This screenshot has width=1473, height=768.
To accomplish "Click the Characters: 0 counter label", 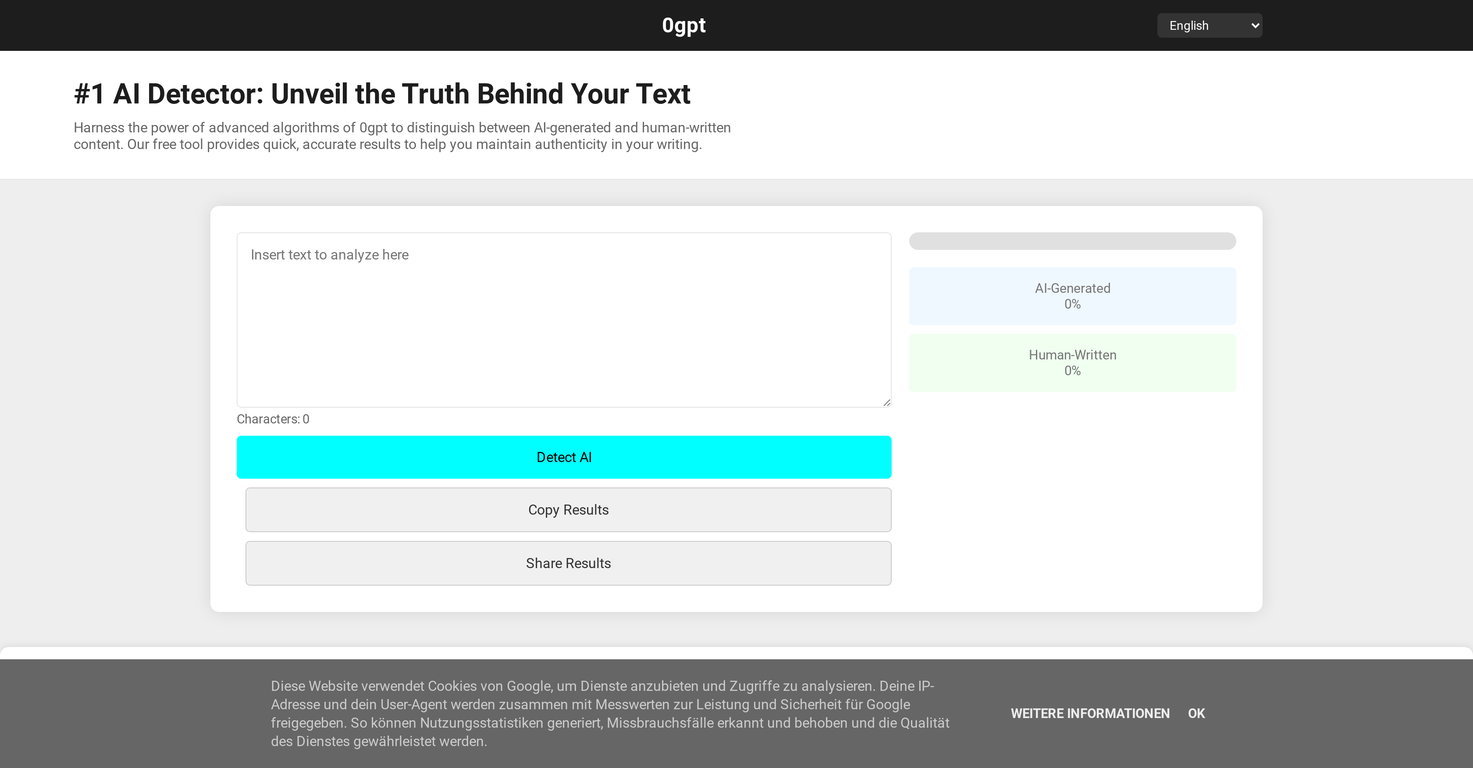I will tap(273, 419).
